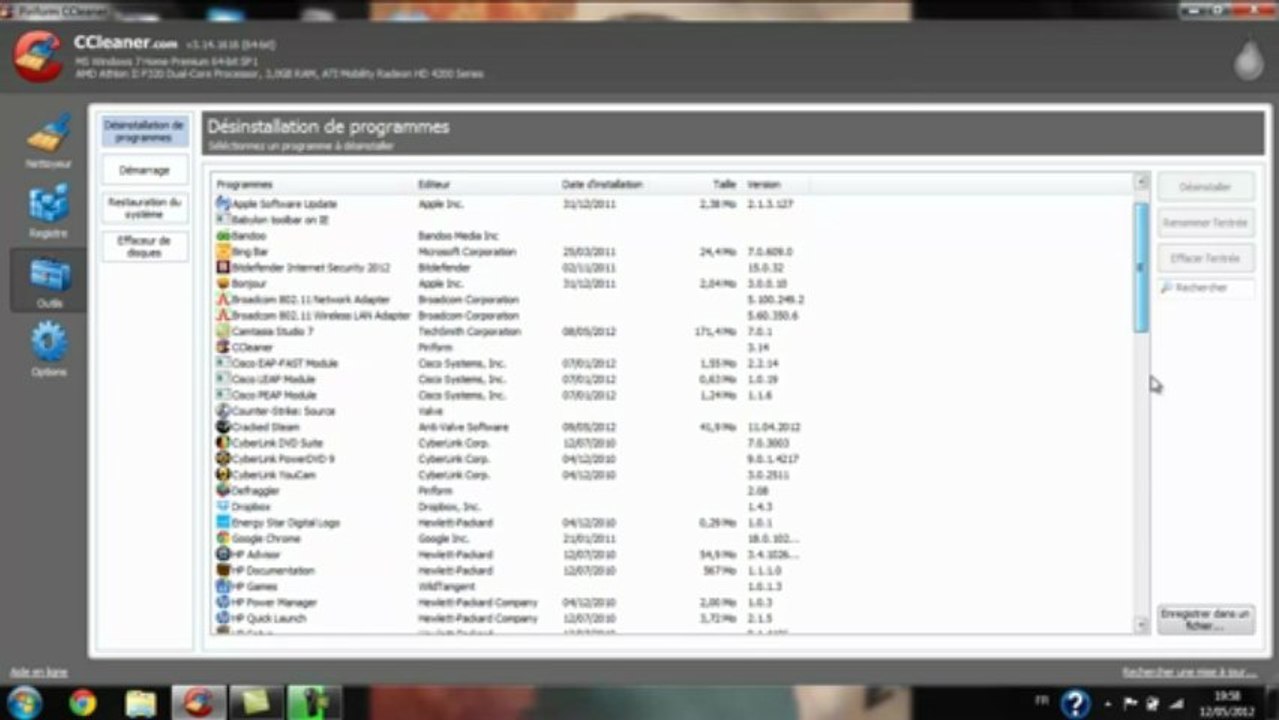Switch to the Démarrage tab
1279x720 pixels.
pos(145,170)
